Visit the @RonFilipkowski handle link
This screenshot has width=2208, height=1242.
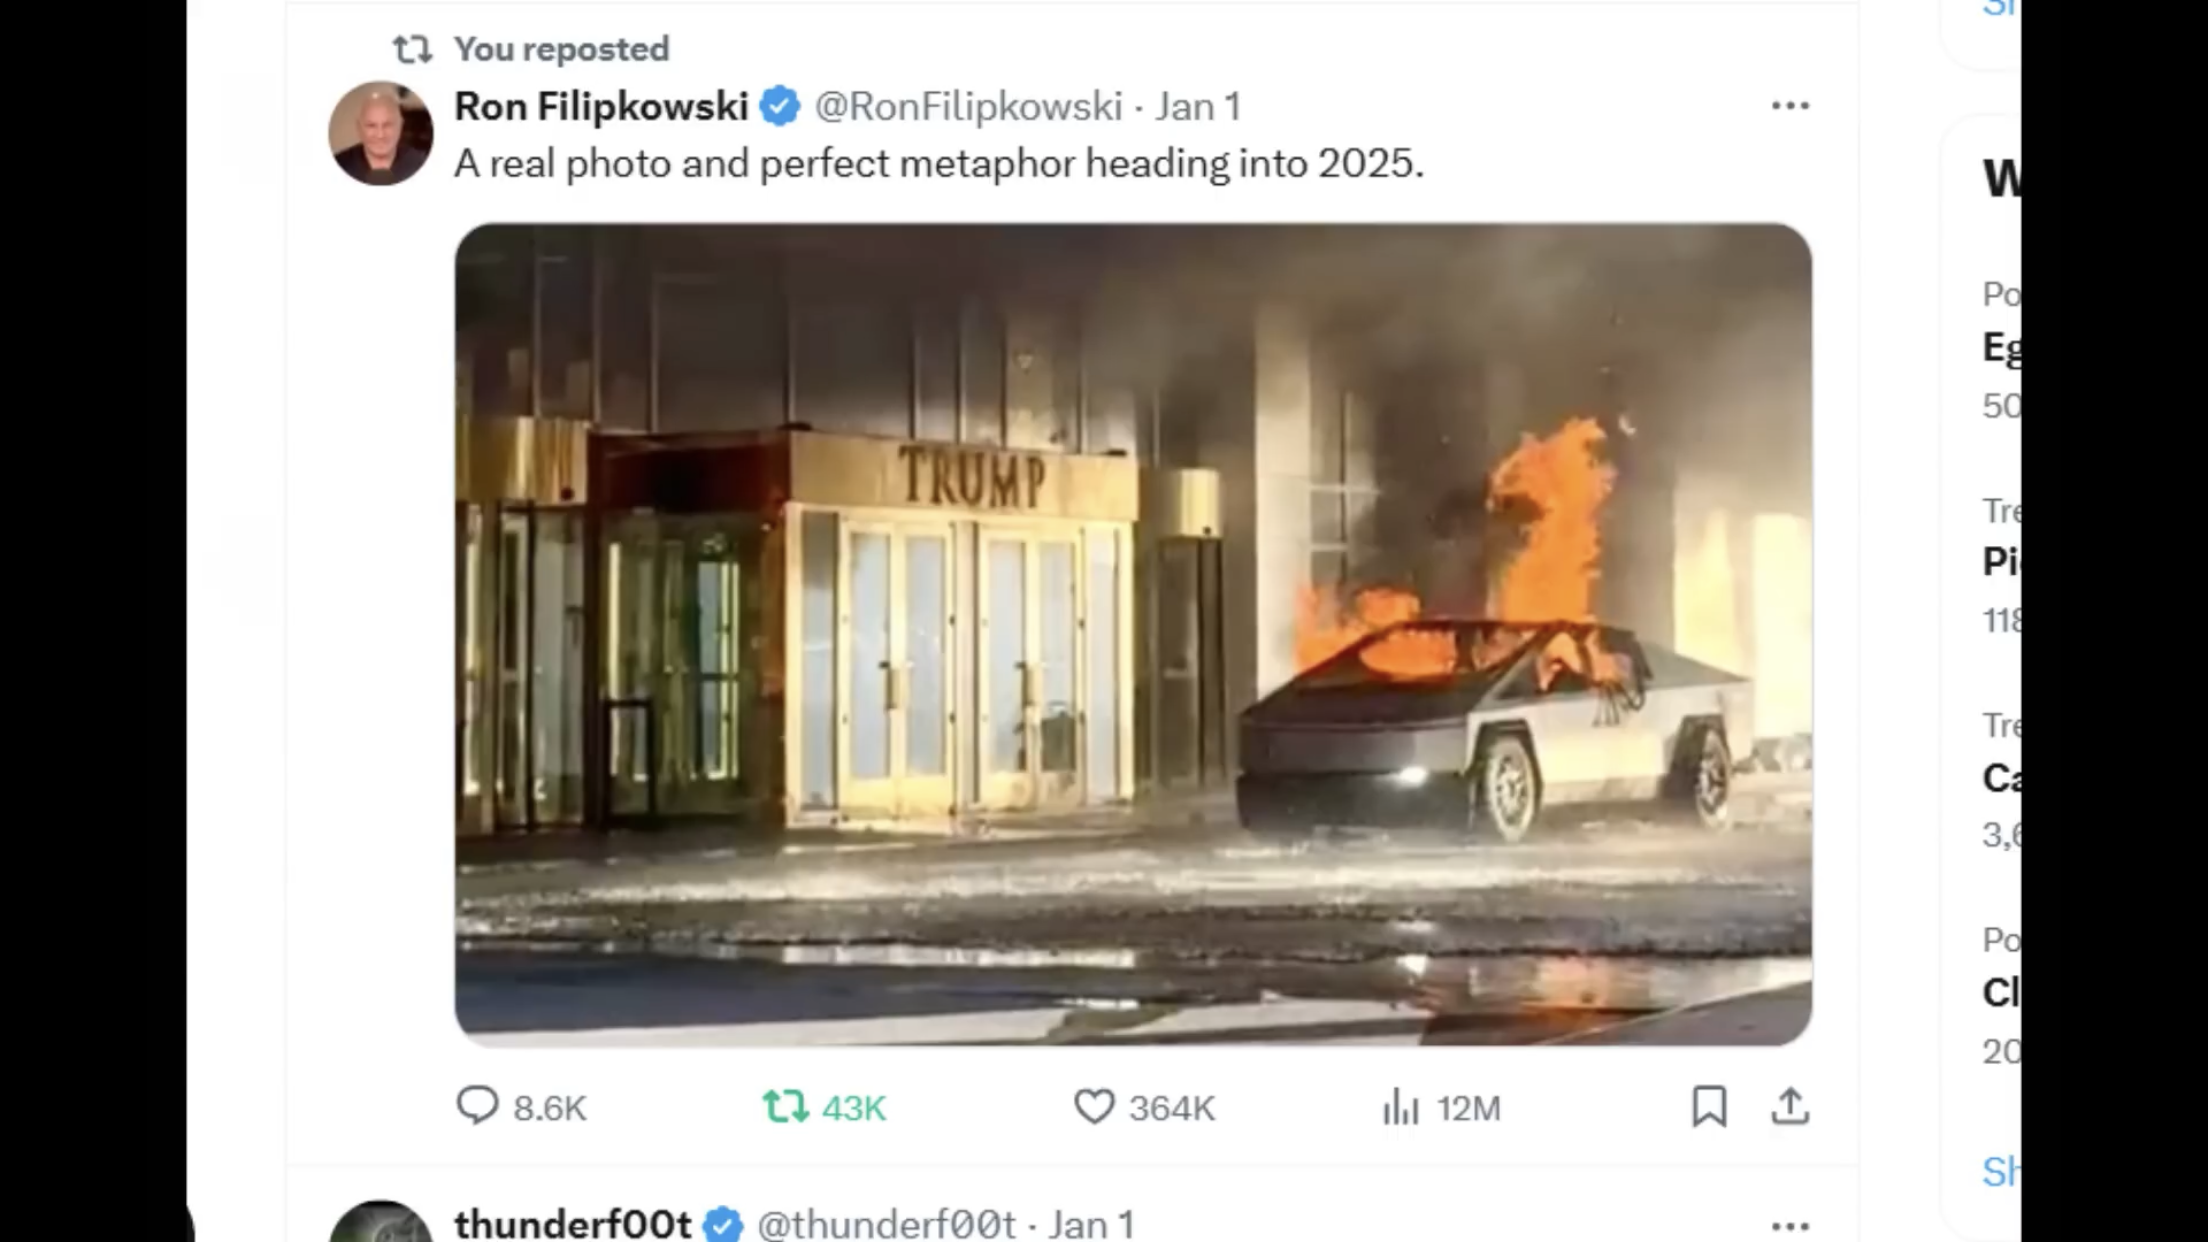tap(968, 106)
